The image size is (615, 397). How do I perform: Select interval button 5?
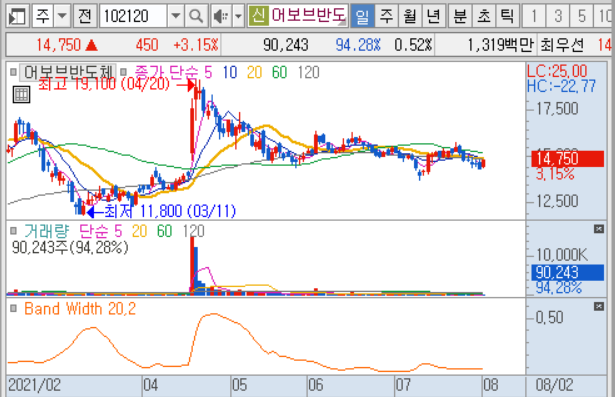pyautogui.click(x=582, y=16)
